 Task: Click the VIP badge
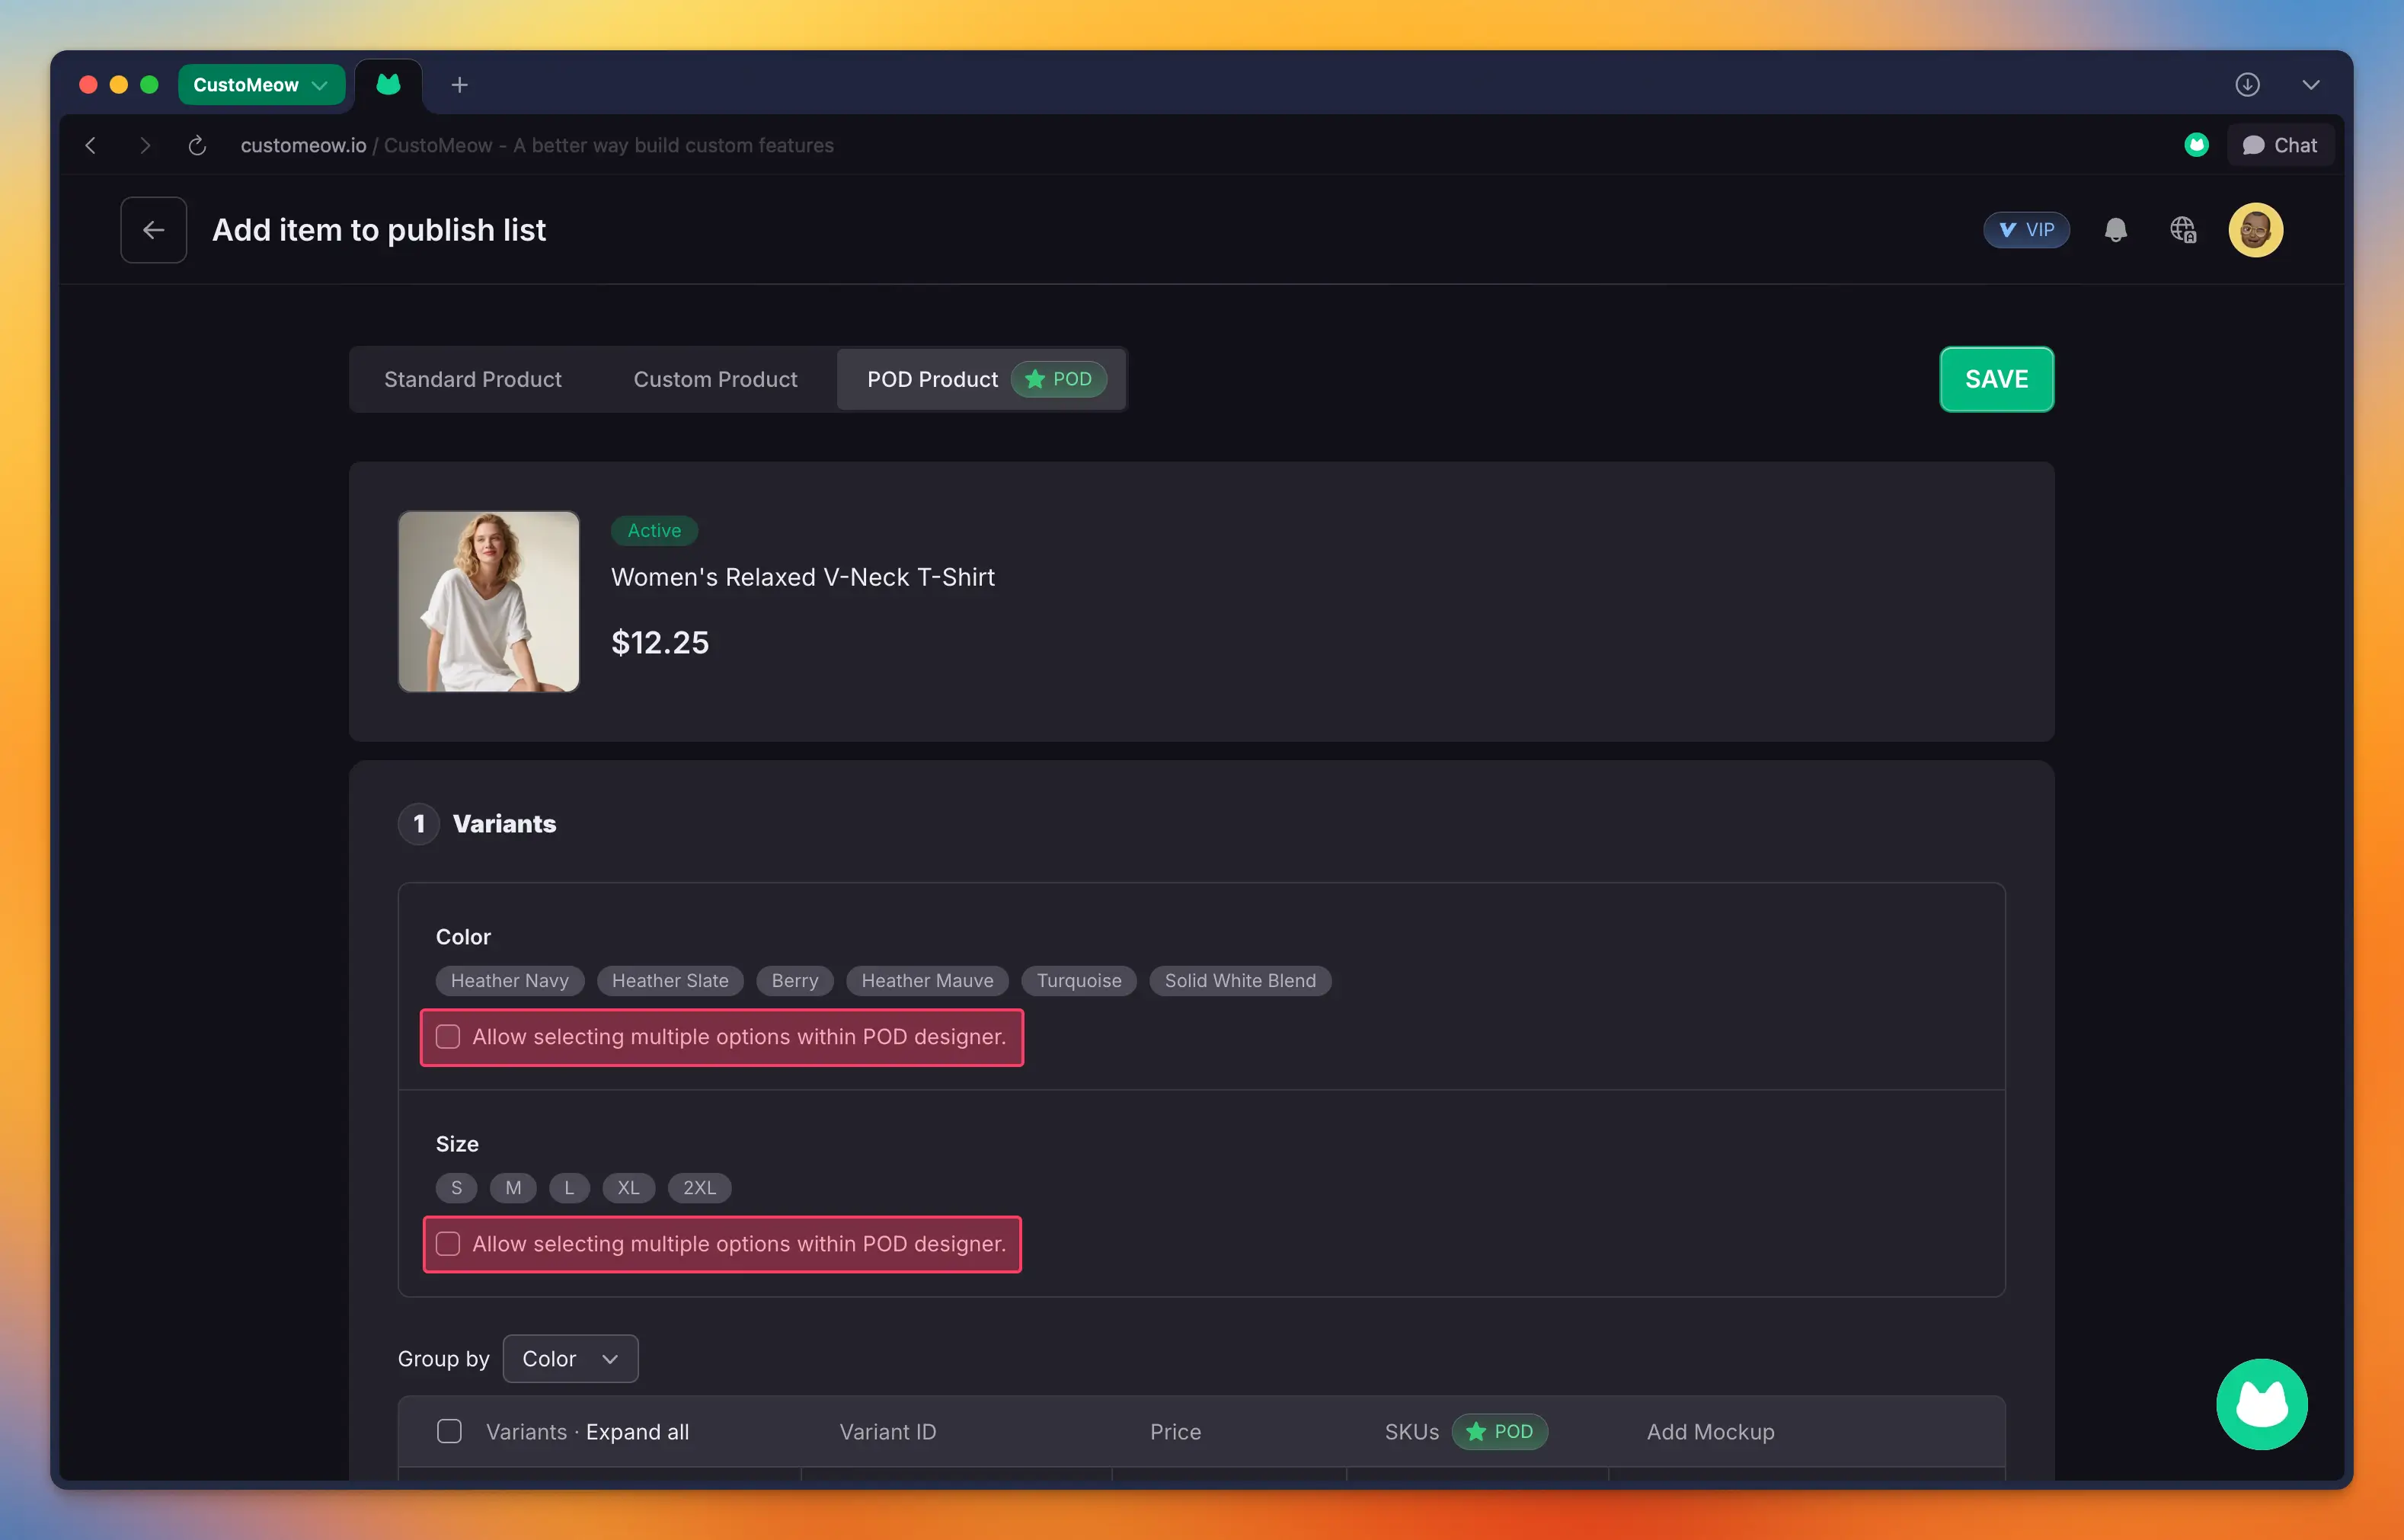click(x=2026, y=230)
